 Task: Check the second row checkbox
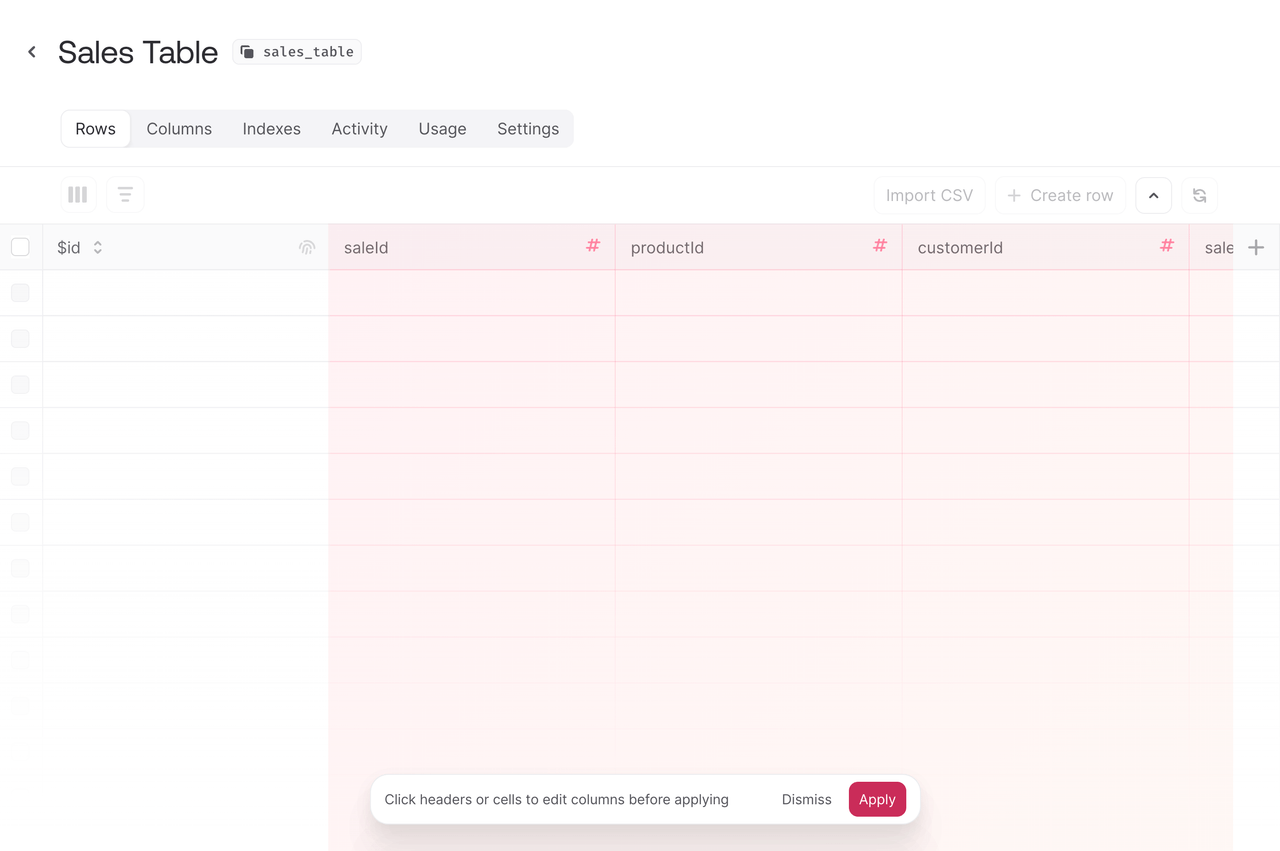coord(20,339)
